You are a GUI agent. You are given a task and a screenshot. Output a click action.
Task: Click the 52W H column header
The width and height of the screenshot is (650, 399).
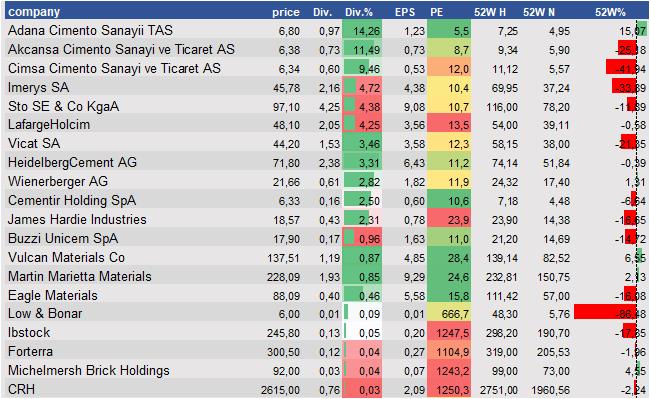[490, 12]
